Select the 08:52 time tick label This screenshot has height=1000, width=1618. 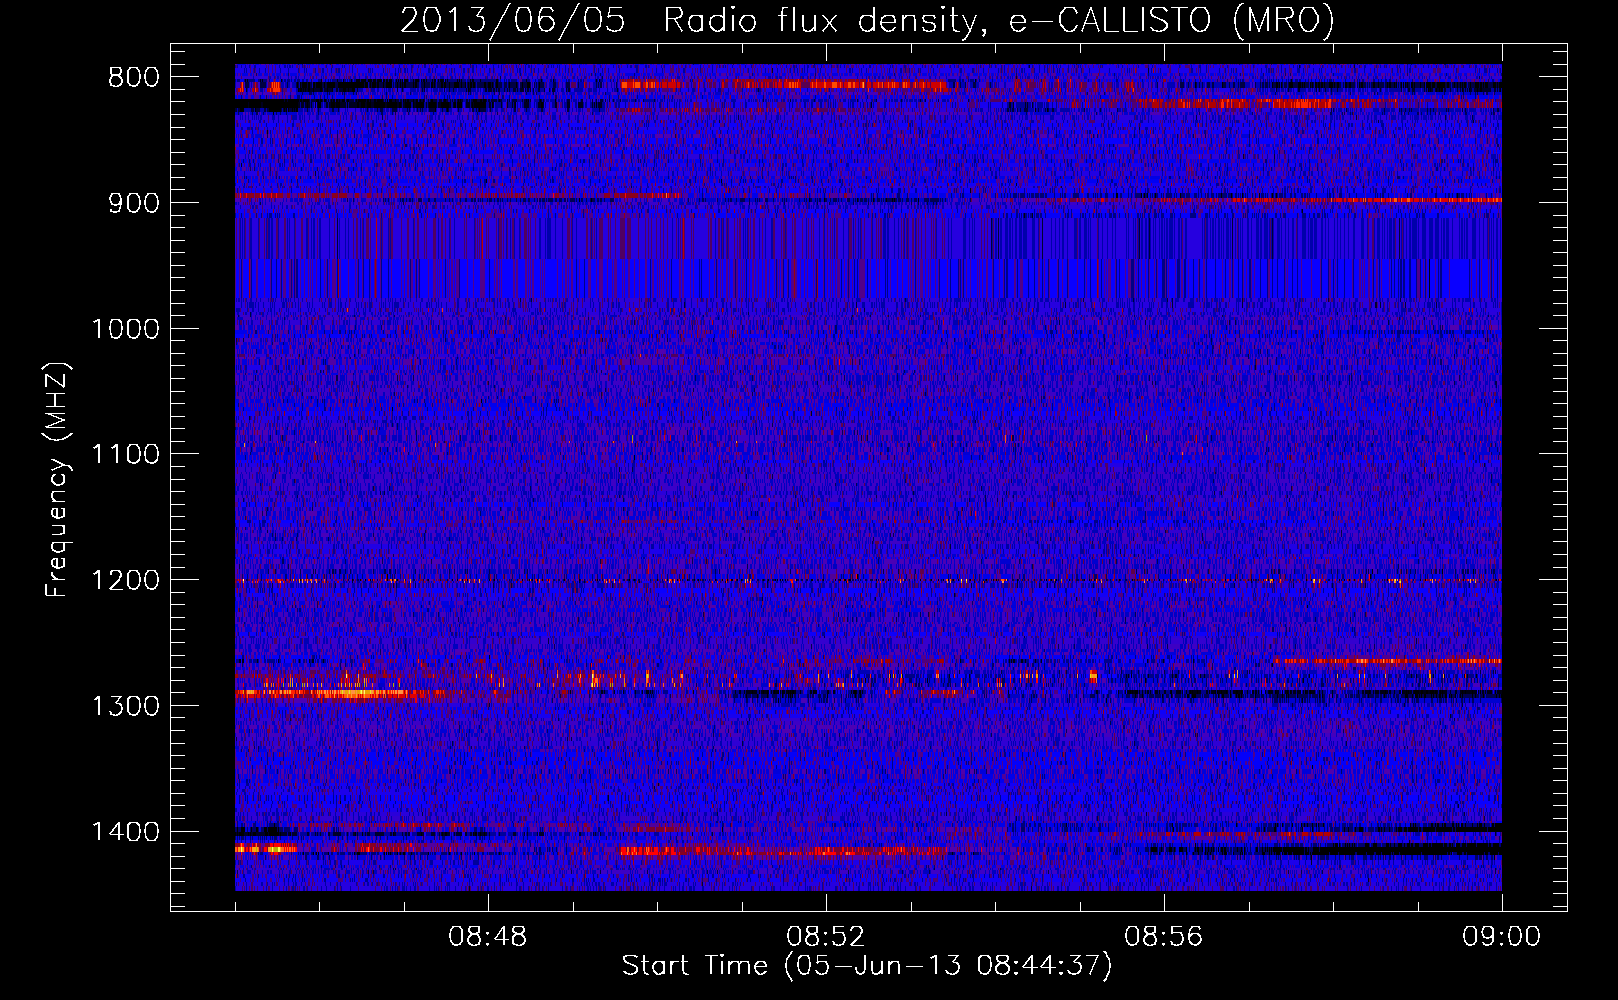[826, 937]
